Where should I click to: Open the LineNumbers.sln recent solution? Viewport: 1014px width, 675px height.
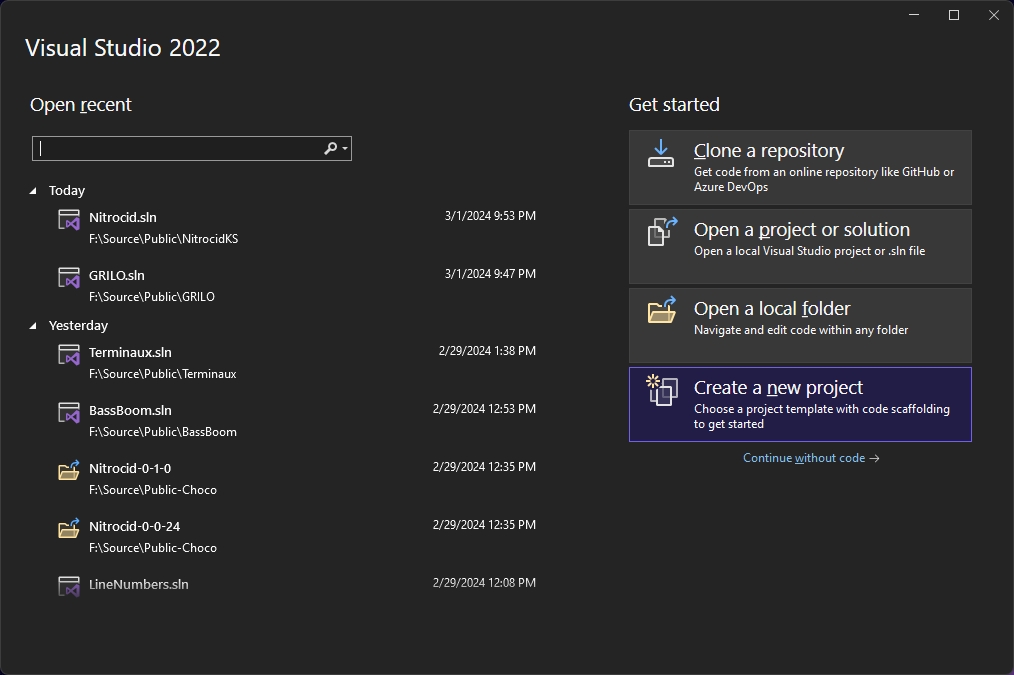coord(138,584)
